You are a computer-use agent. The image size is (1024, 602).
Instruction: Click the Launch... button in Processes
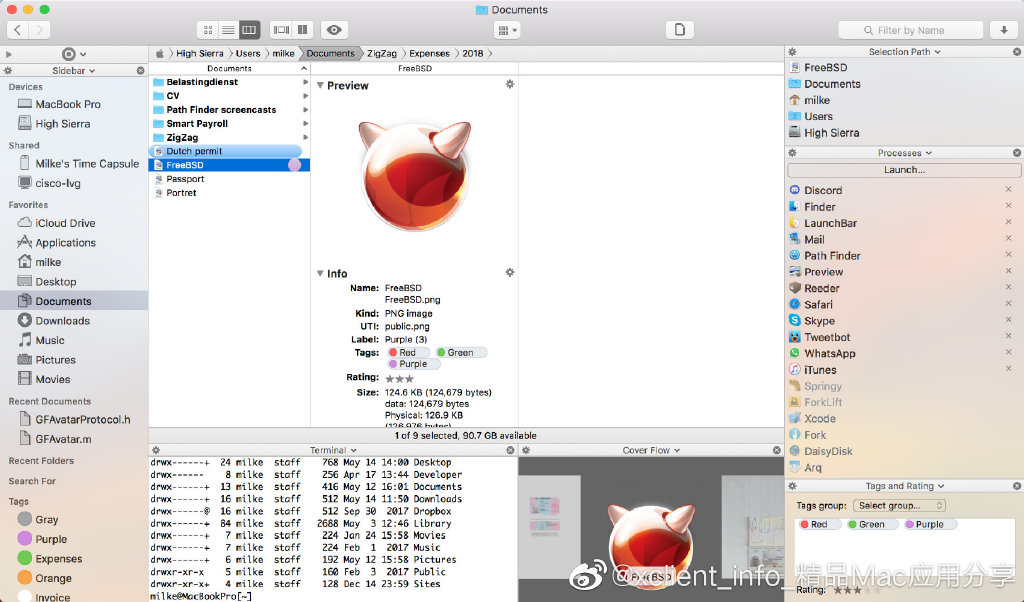tap(904, 170)
